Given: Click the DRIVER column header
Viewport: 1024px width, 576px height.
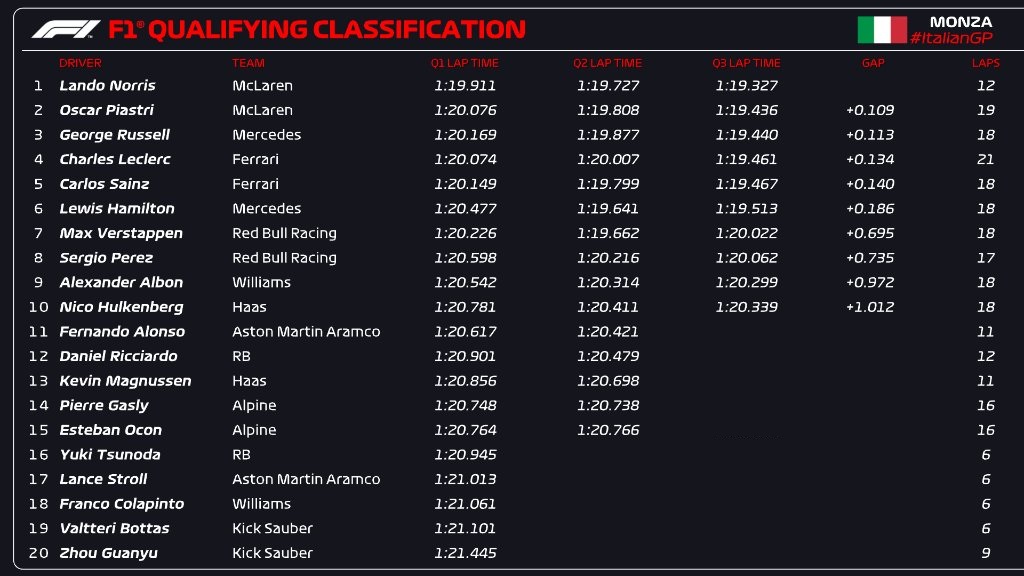Looking at the screenshot, I should click(80, 63).
